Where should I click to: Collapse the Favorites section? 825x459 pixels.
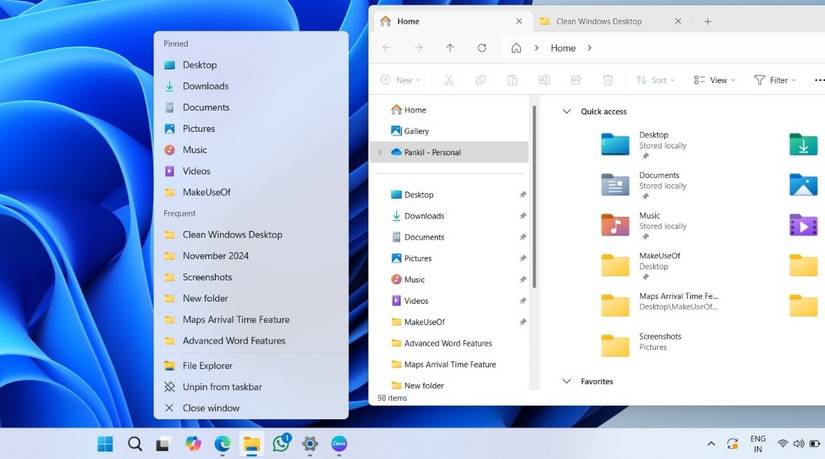[567, 381]
